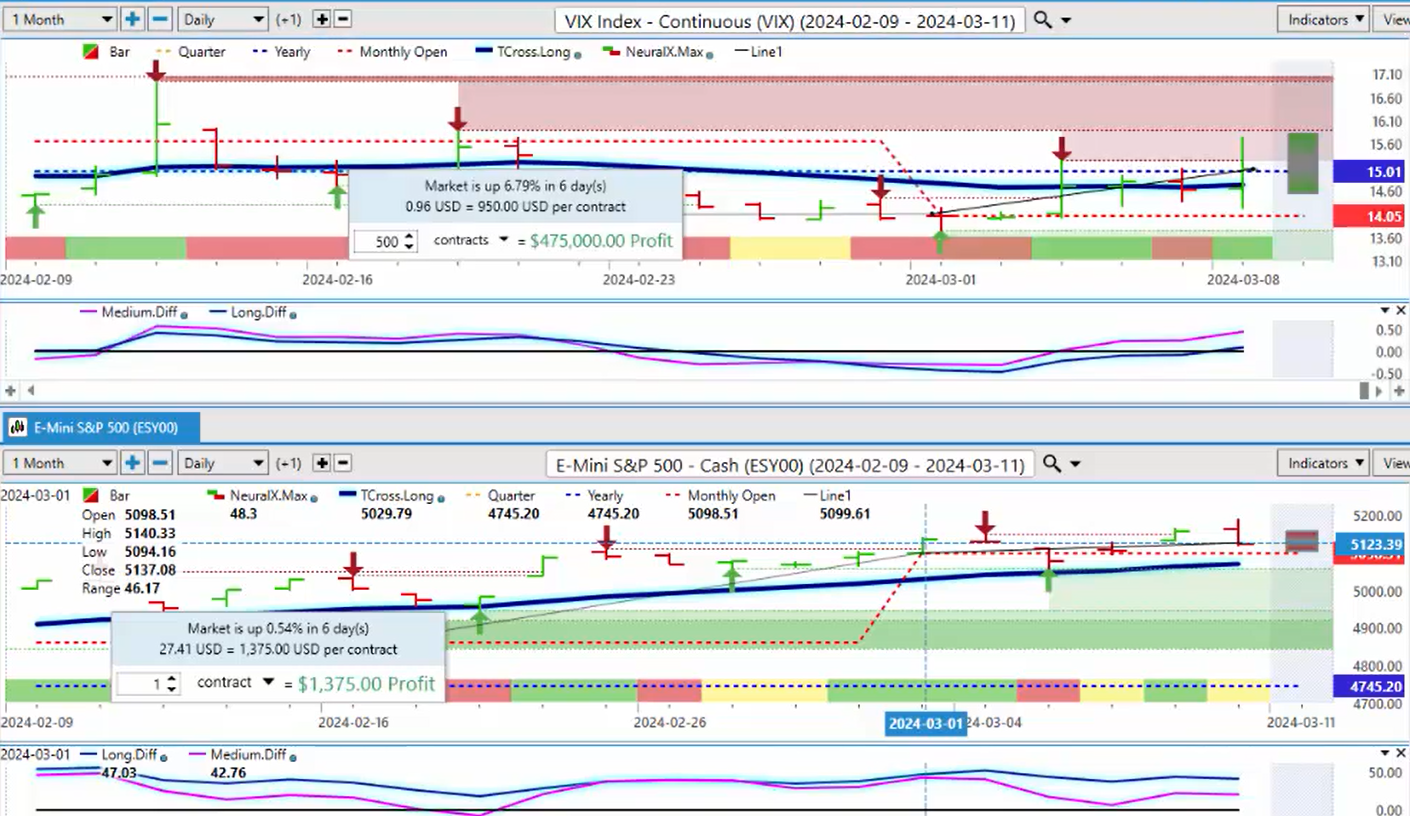
Task: Click the (+1) forecast label on E-Mini toolbar
Action: 288,463
